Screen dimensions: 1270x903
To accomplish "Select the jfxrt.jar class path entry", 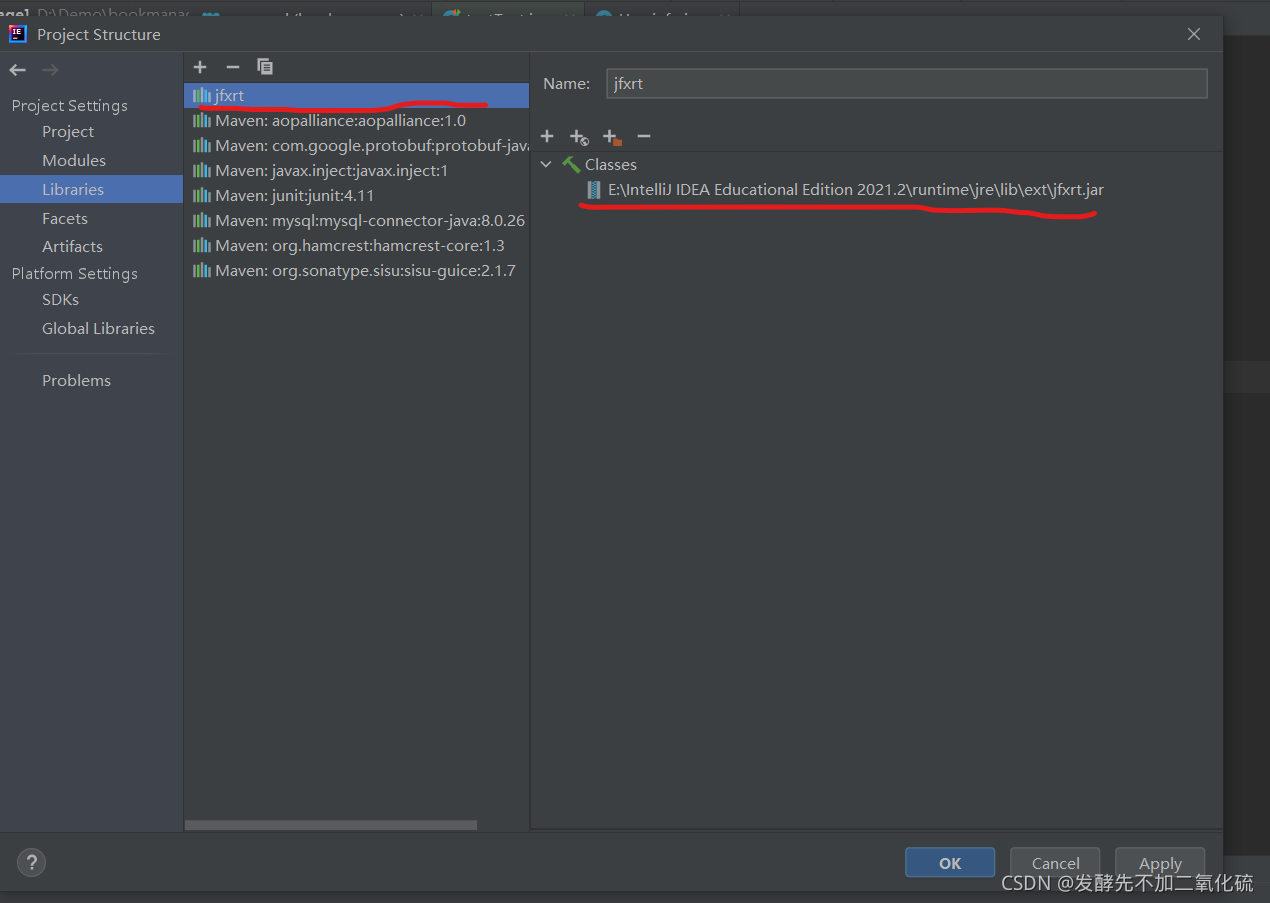I will pyautogui.click(x=856, y=189).
